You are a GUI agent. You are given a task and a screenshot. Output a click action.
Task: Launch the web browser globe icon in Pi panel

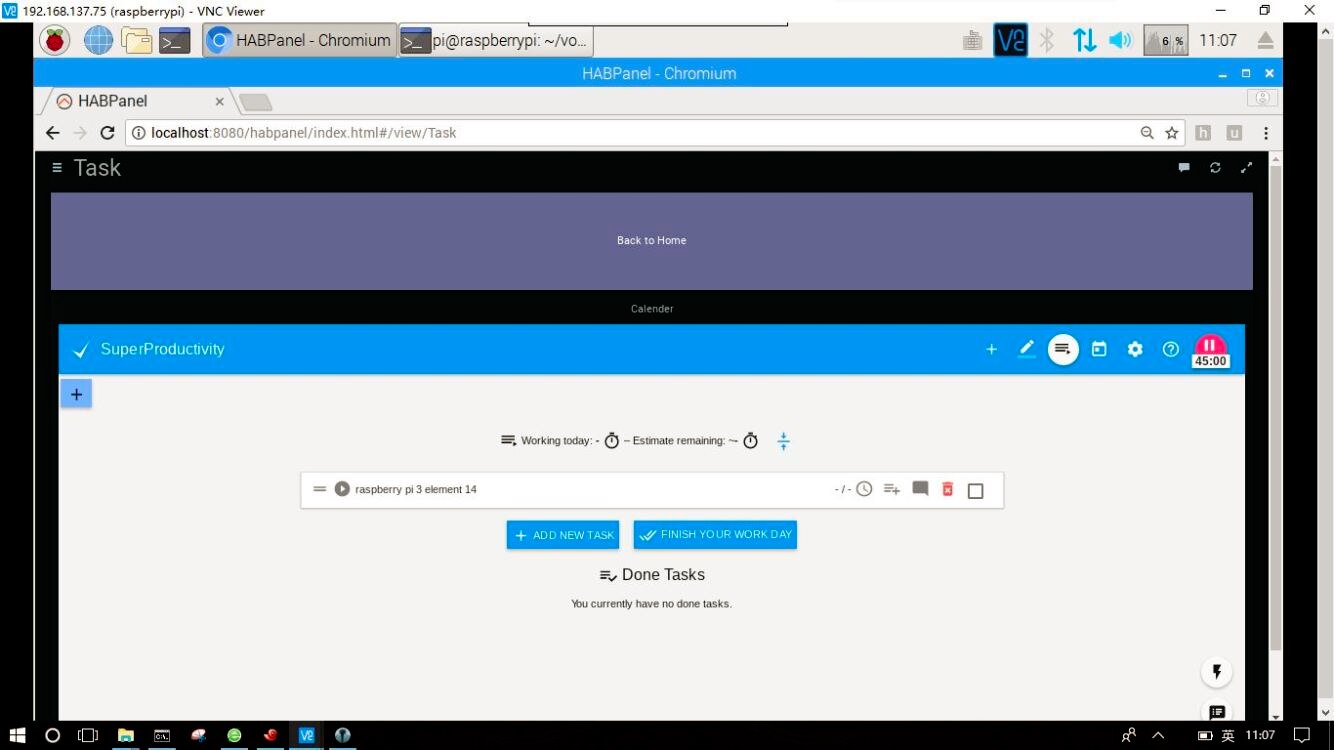tap(98, 40)
